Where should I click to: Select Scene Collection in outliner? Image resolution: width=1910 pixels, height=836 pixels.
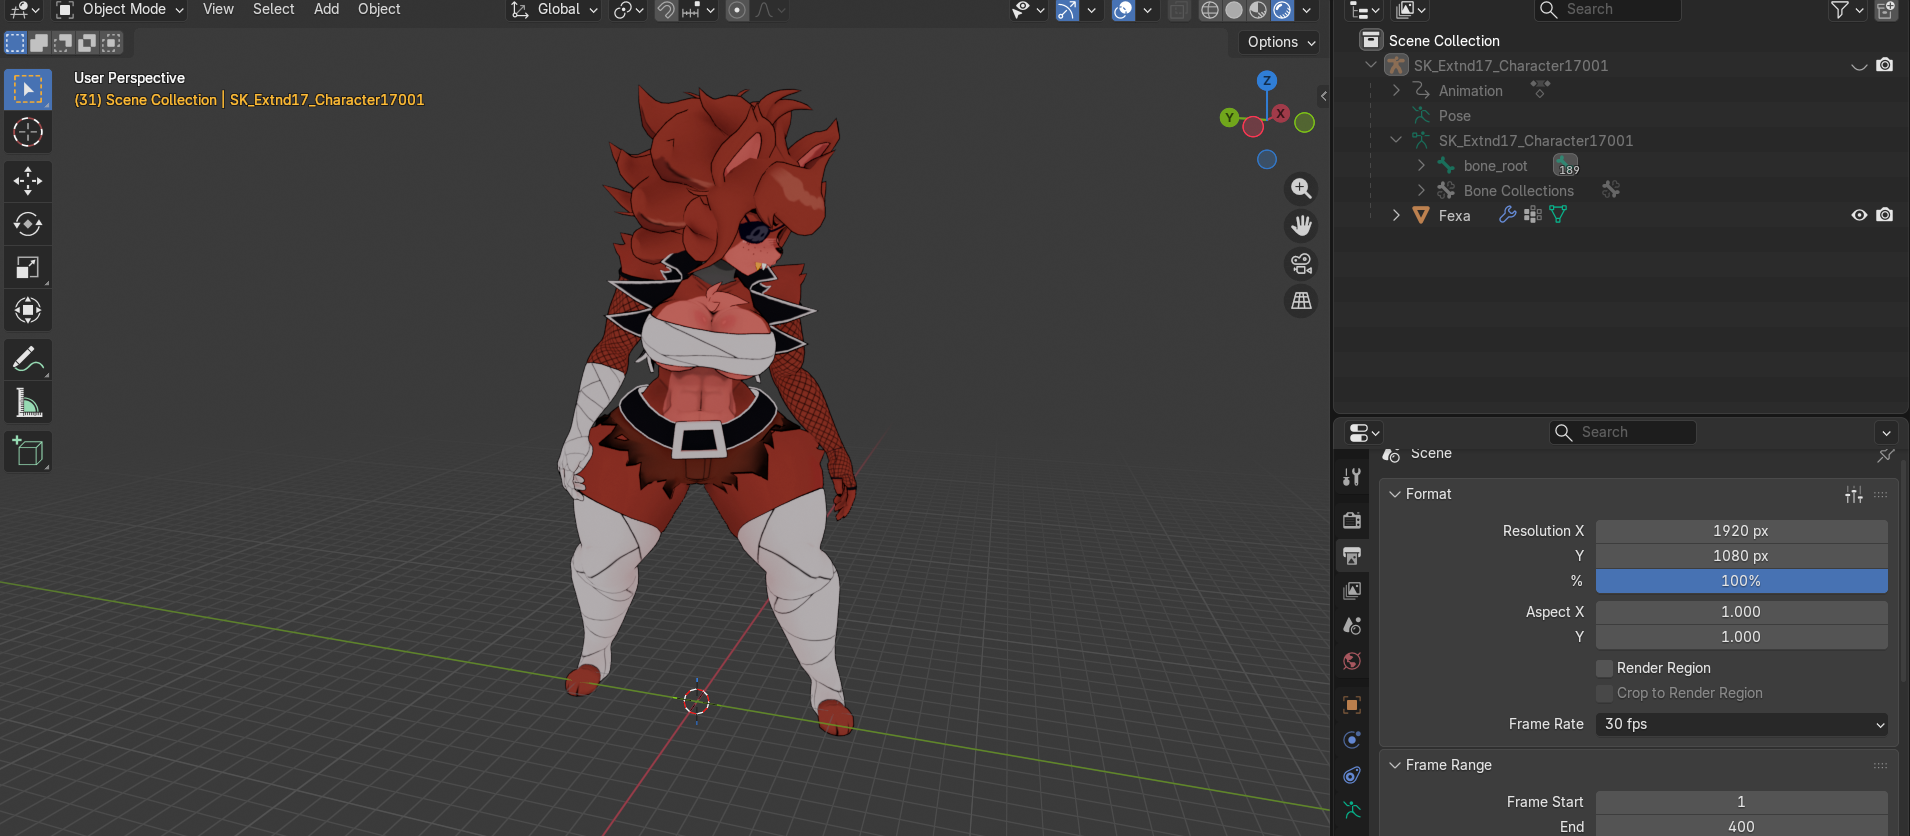tap(1444, 40)
